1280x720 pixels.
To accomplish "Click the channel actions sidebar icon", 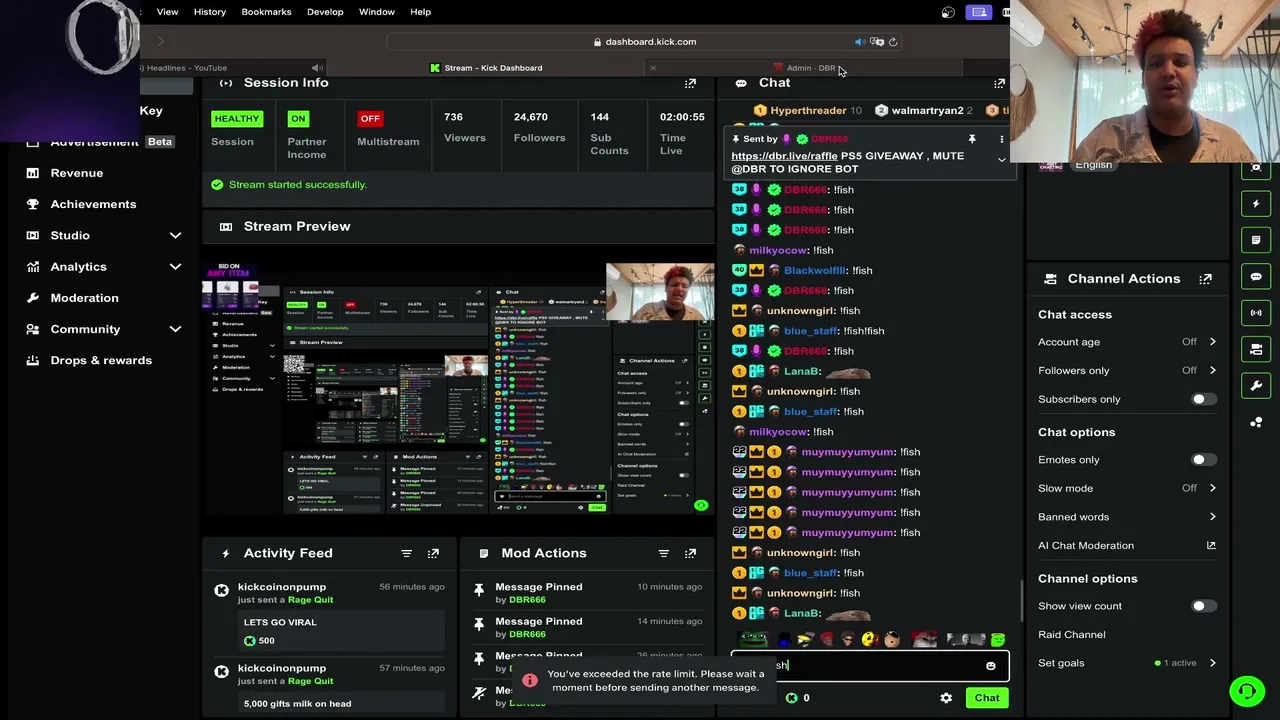I will (x=1256, y=349).
